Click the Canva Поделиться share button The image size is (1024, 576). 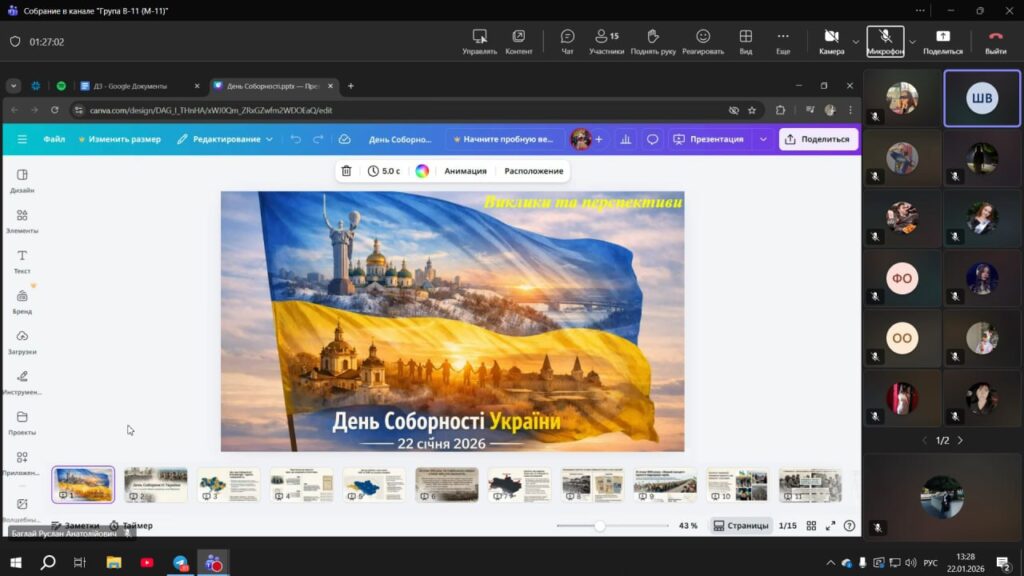click(817, 139)
